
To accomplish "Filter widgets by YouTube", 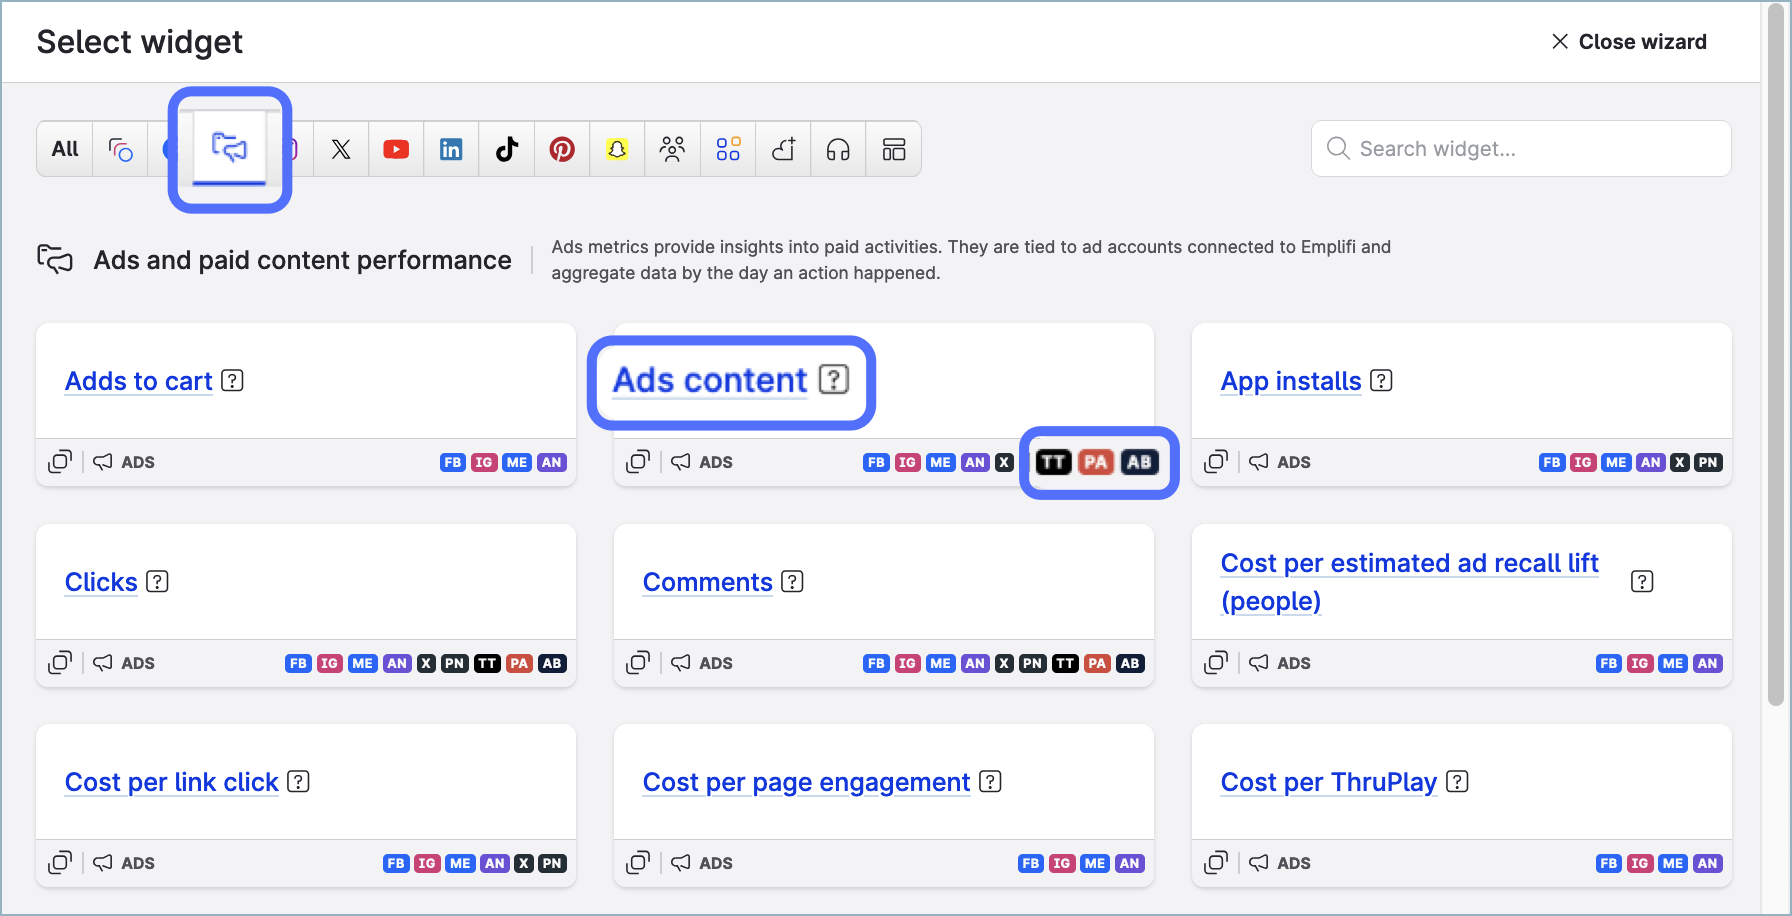I will click(x=396, y=148).
